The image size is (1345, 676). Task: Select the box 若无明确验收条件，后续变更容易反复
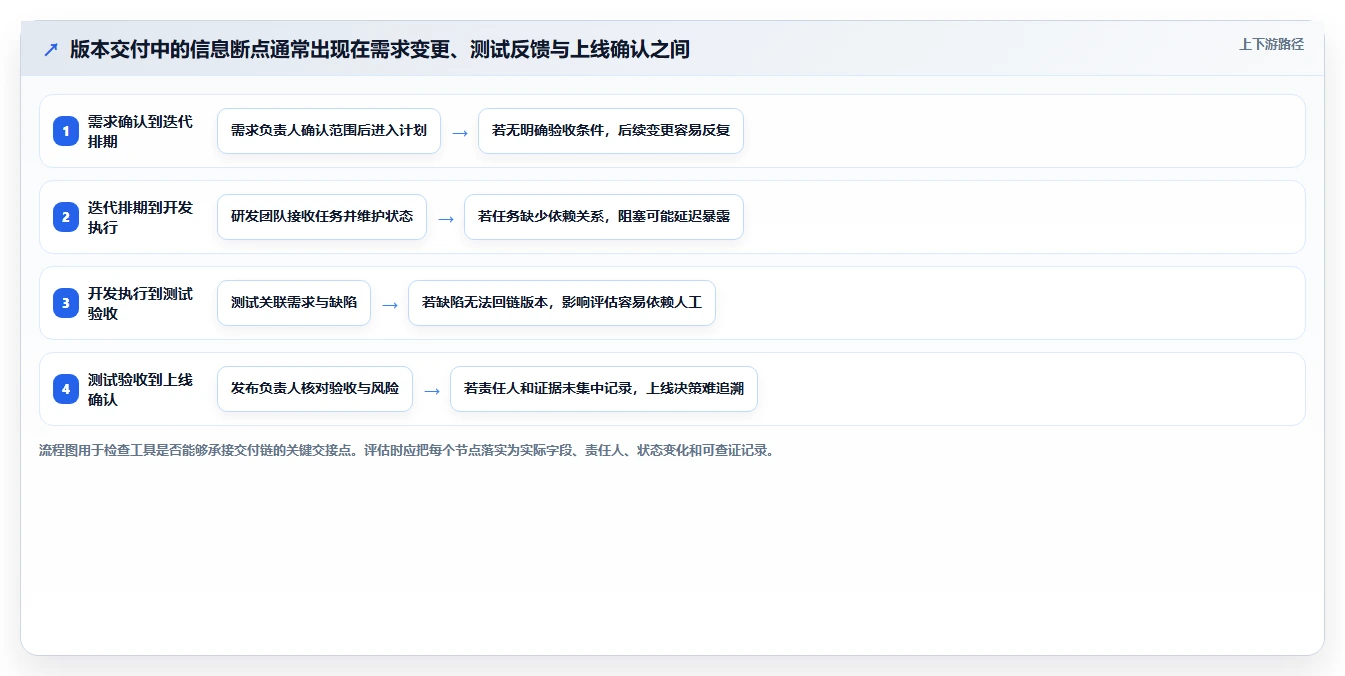coord(611,131)
